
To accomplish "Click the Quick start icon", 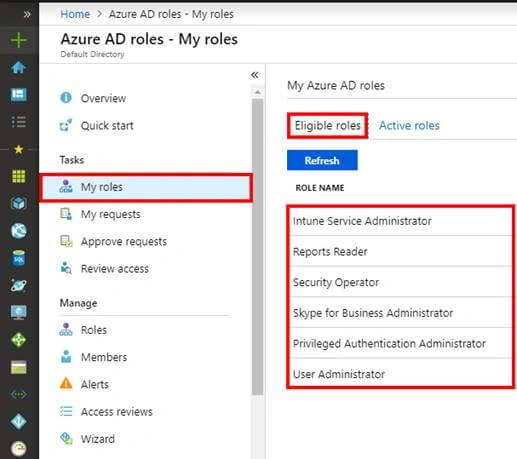I will pos(66,125).
